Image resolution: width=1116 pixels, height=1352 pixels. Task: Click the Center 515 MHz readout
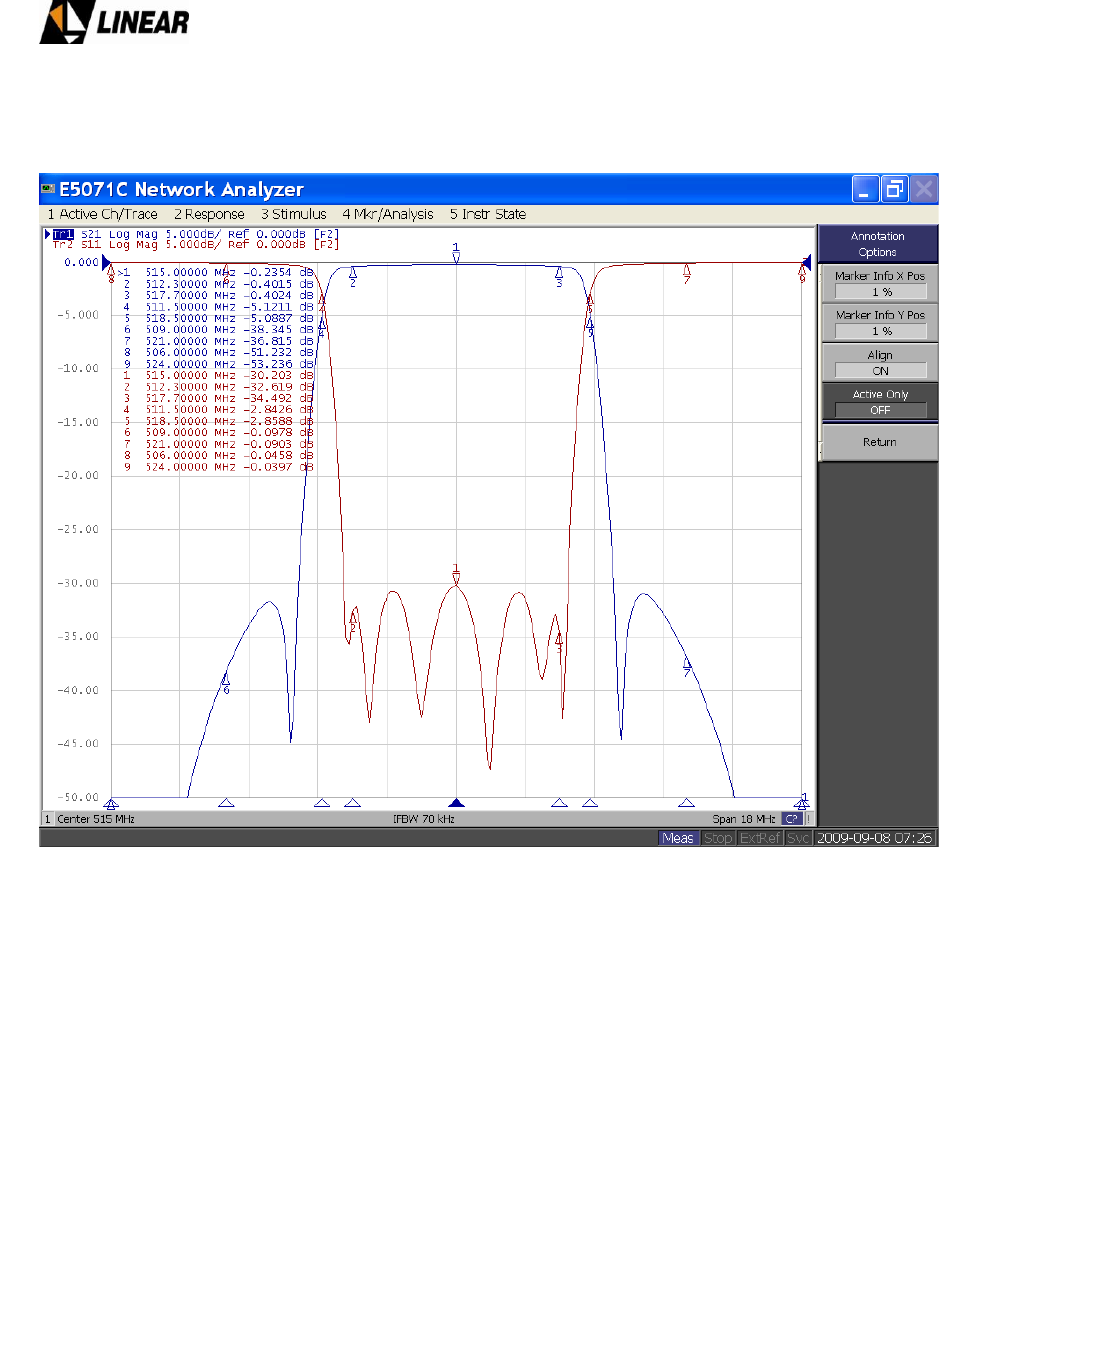(x=96, y=819)
